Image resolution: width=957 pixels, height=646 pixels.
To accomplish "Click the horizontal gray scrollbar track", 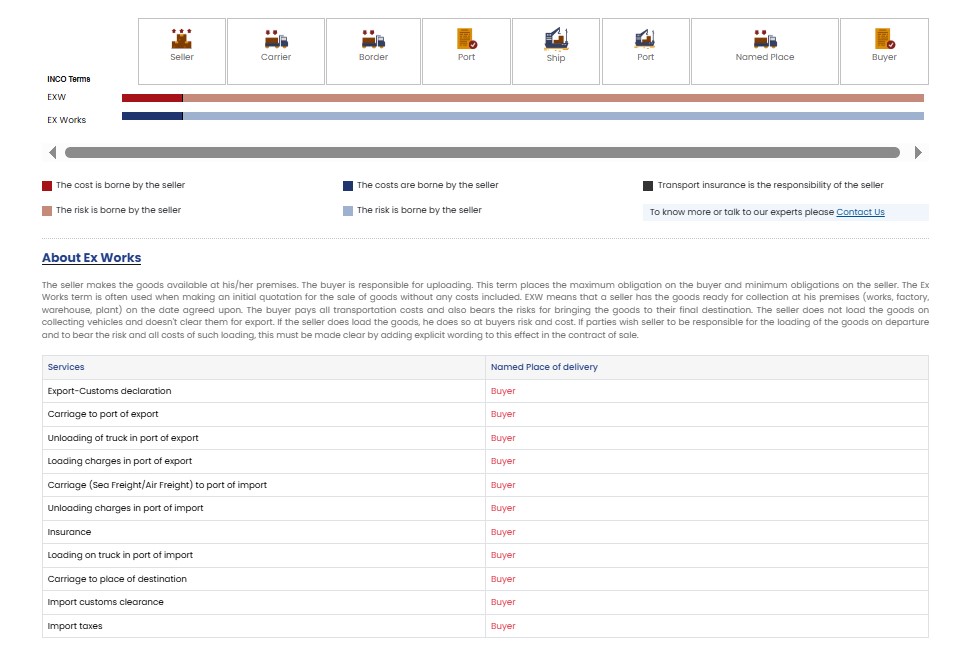I will 481,153.
